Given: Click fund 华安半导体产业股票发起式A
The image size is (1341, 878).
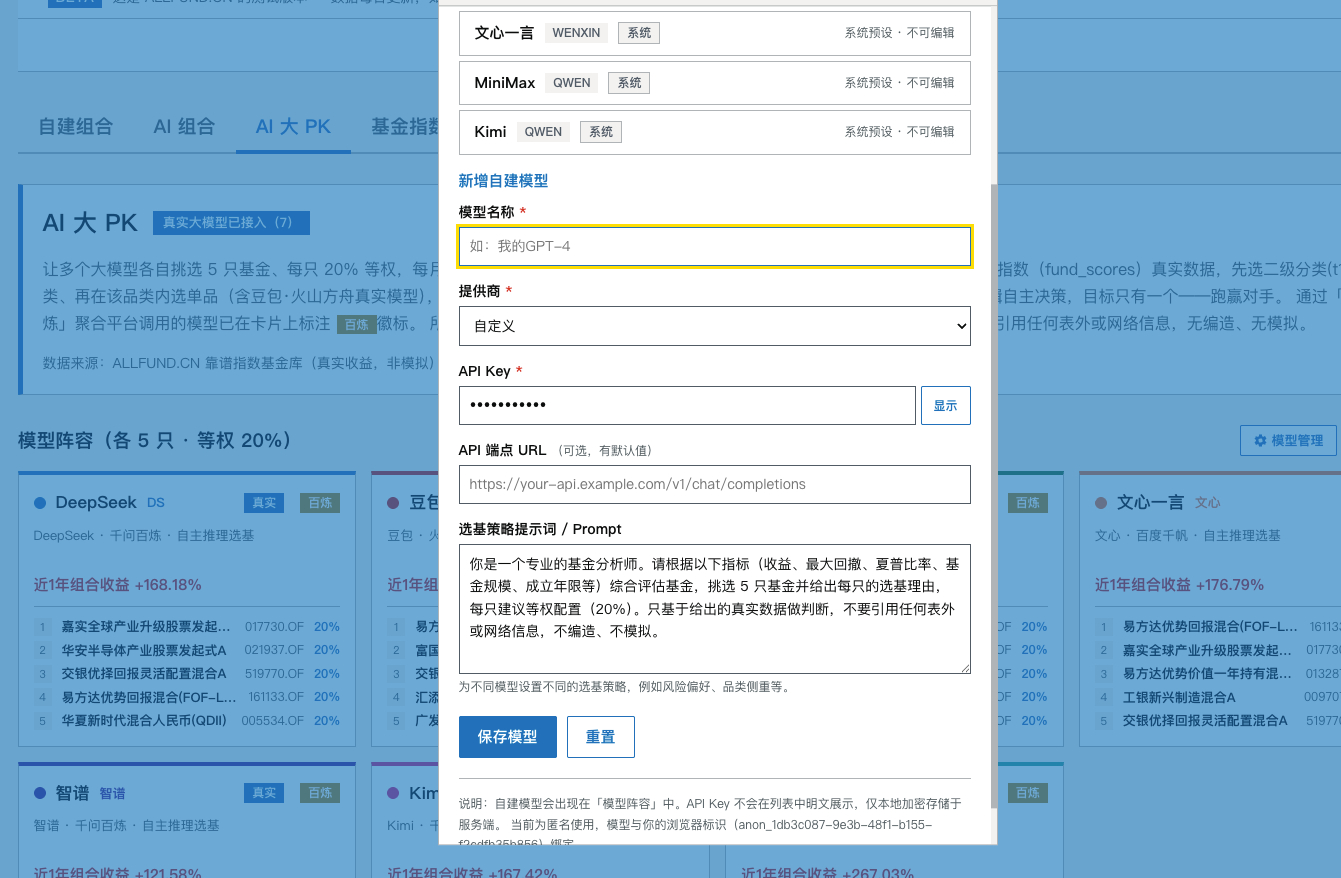Looking at the screenshot, I should 144,650.
